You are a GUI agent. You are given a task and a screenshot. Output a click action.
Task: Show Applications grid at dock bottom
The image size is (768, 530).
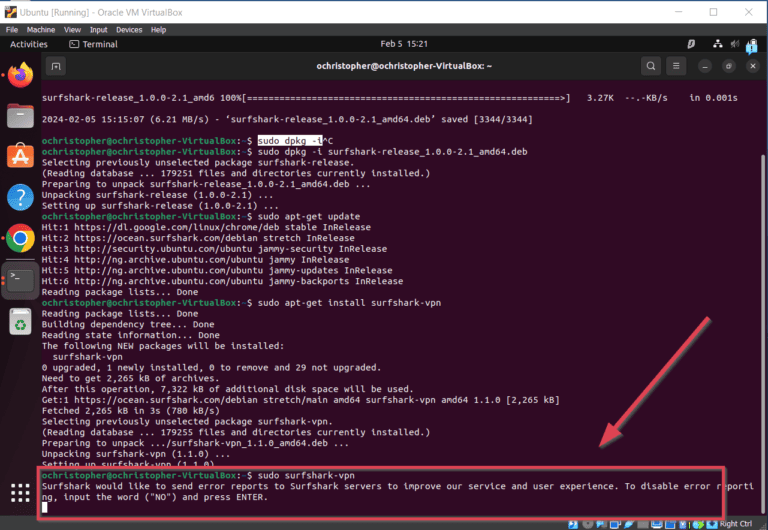[x=20, y=492]
